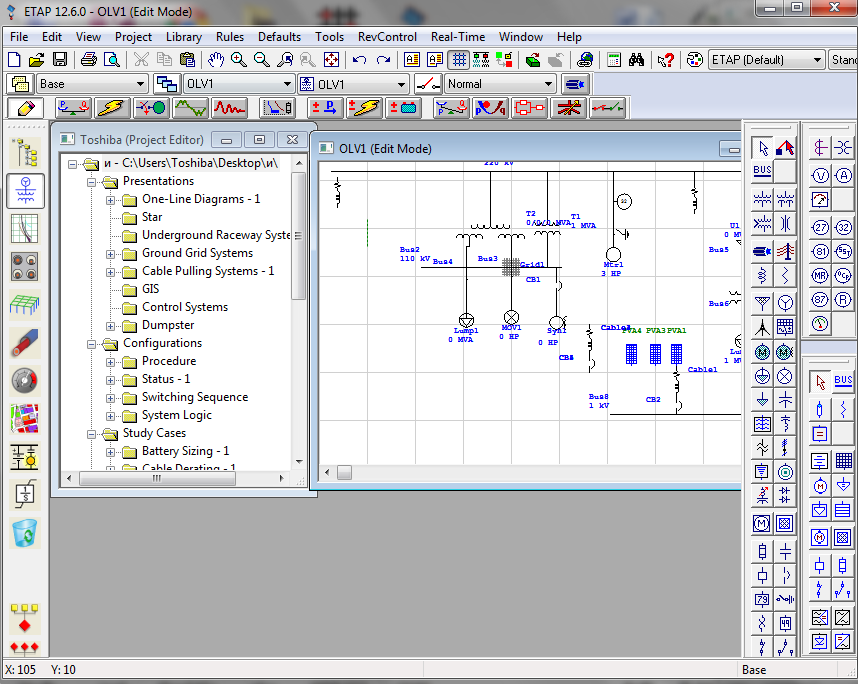858x684 pixels.
Task: Select the Ammeter A element icon
Action: [x=843, y=176]
